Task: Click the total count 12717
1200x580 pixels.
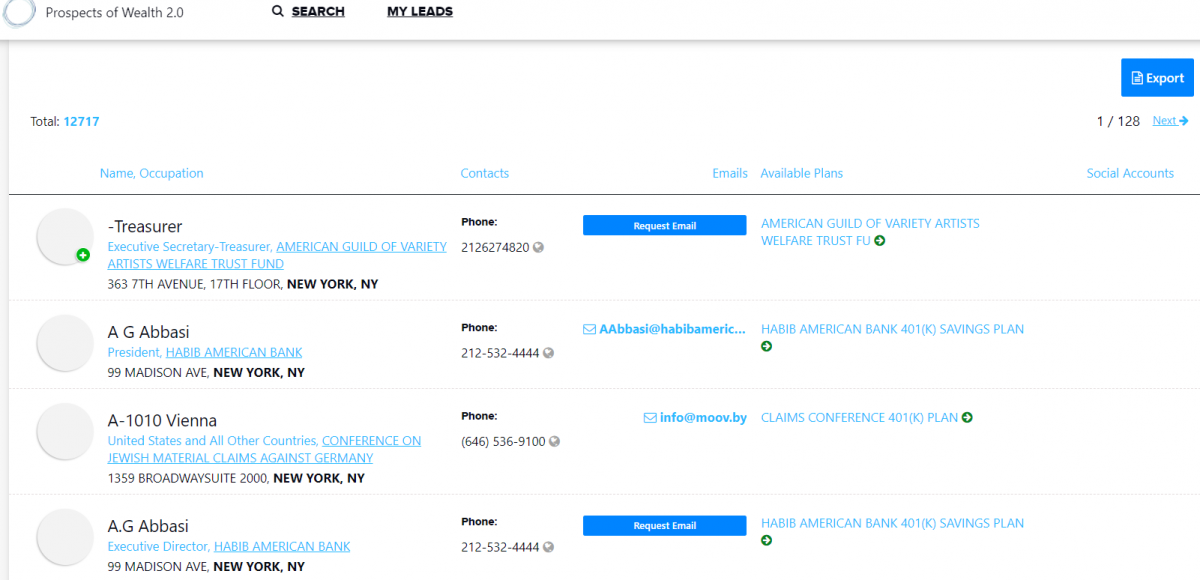Action: click(x=81, y=122)
